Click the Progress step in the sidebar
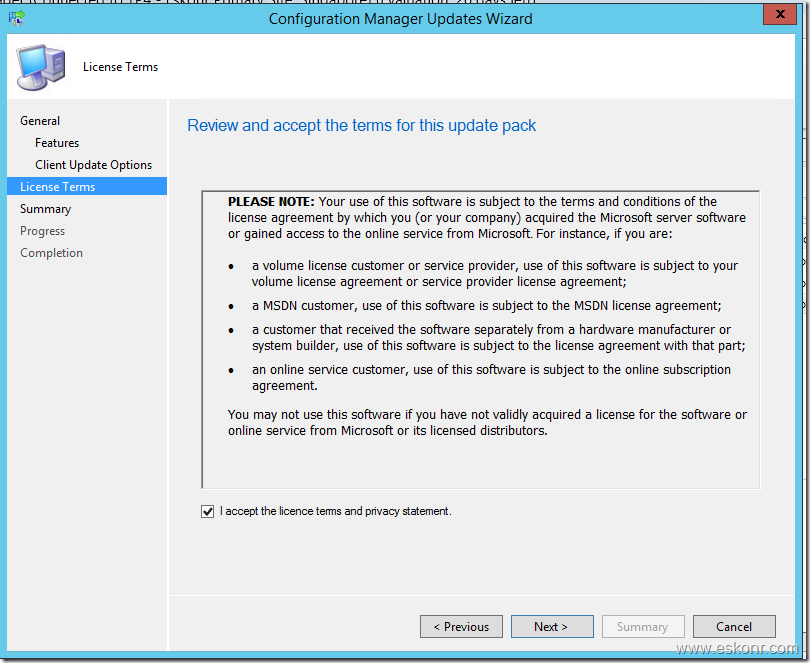The image size is (810, 663). pyautogui.click(x=43, y=231)
